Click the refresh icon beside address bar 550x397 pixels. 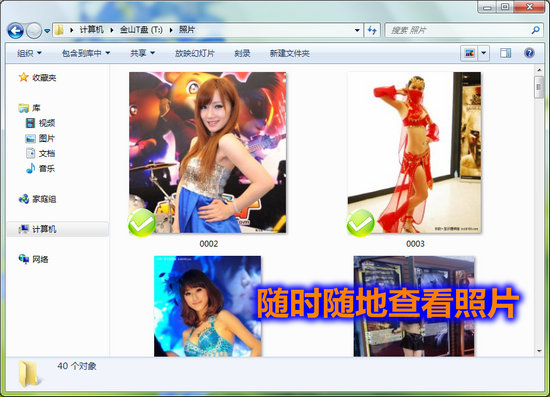(x=372, y=31)
